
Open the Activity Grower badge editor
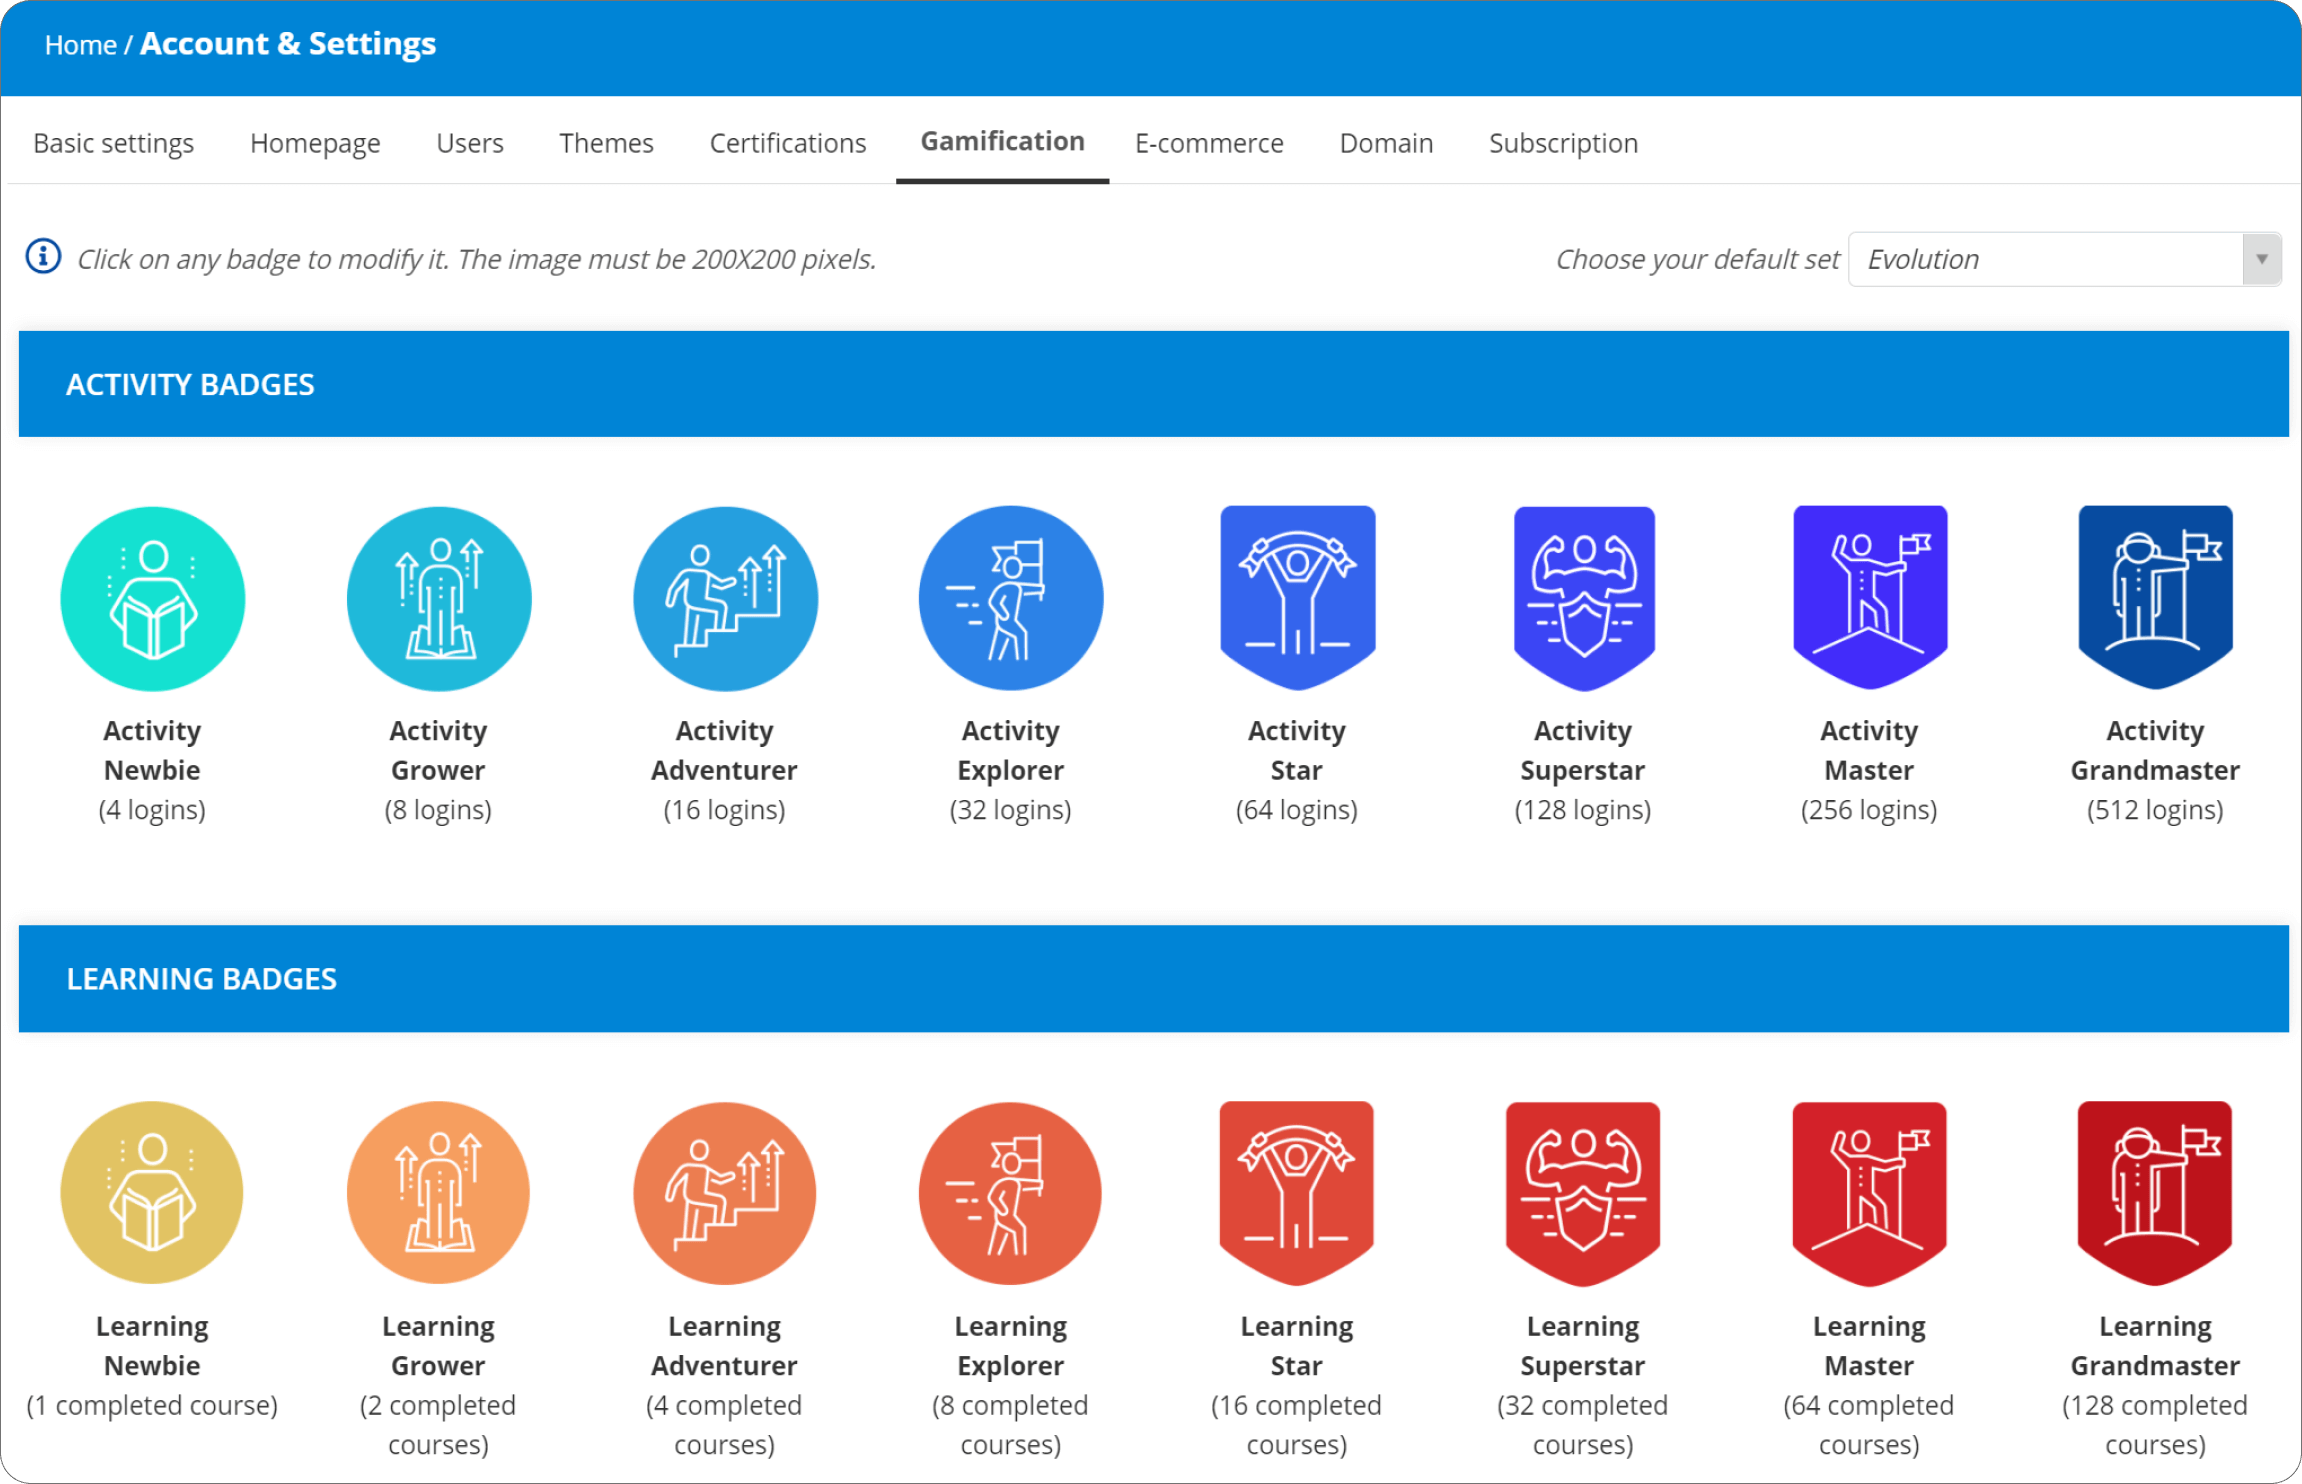pos(438,597)
